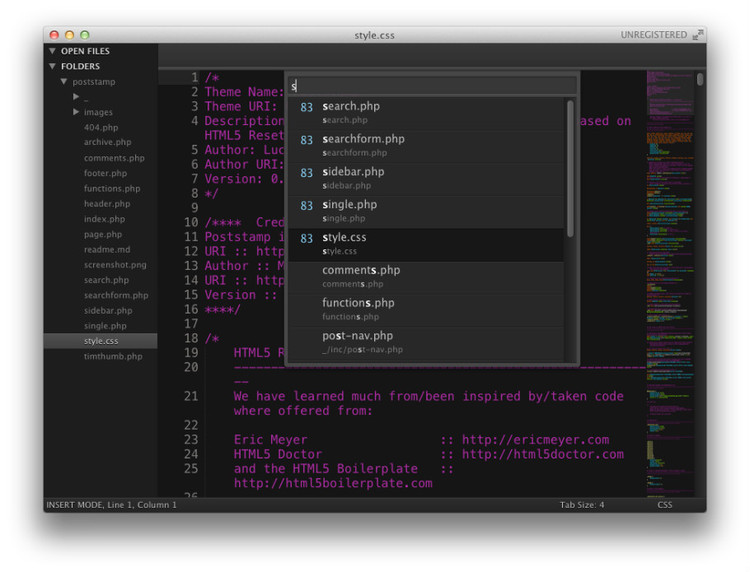Collapse the FOLDERS section triangle
This screenshot has width=750, height=572.
click(52, 67)
